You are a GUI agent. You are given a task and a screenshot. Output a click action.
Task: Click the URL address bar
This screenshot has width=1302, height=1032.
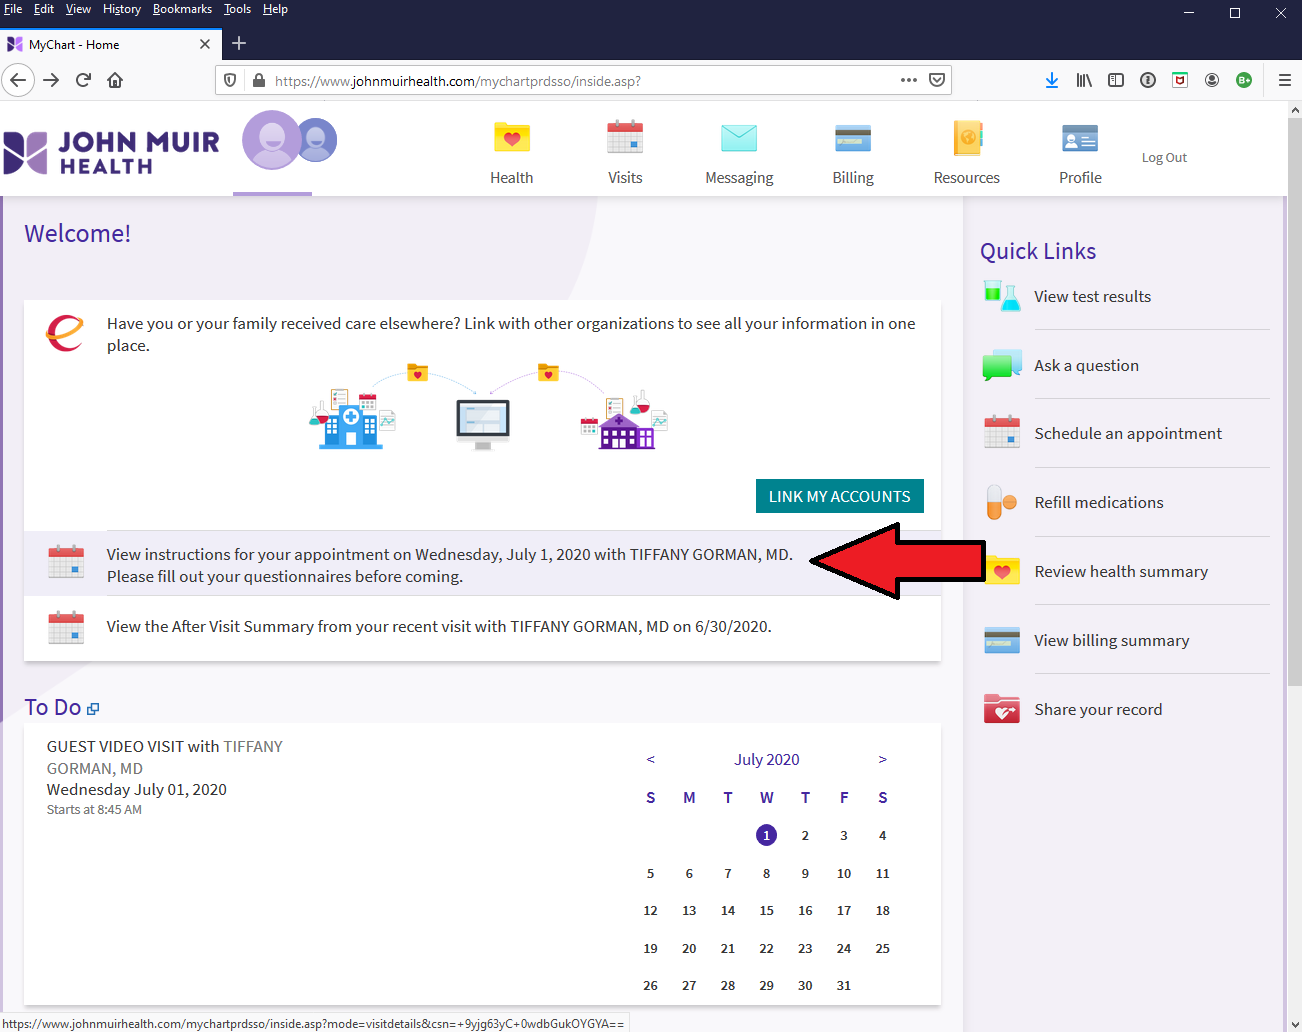(x=583, y=80)
